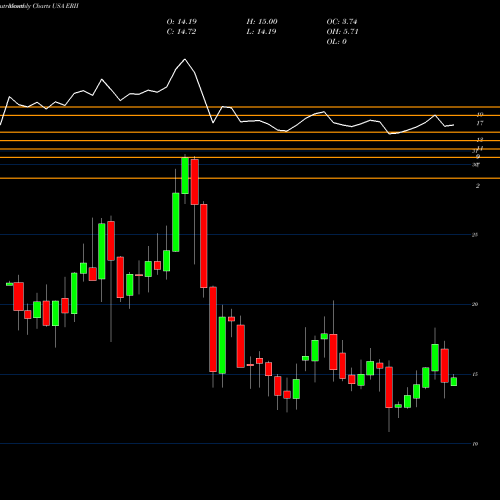
Task: Click the price axis label 10 at bottom
Action: coord(475,444)
